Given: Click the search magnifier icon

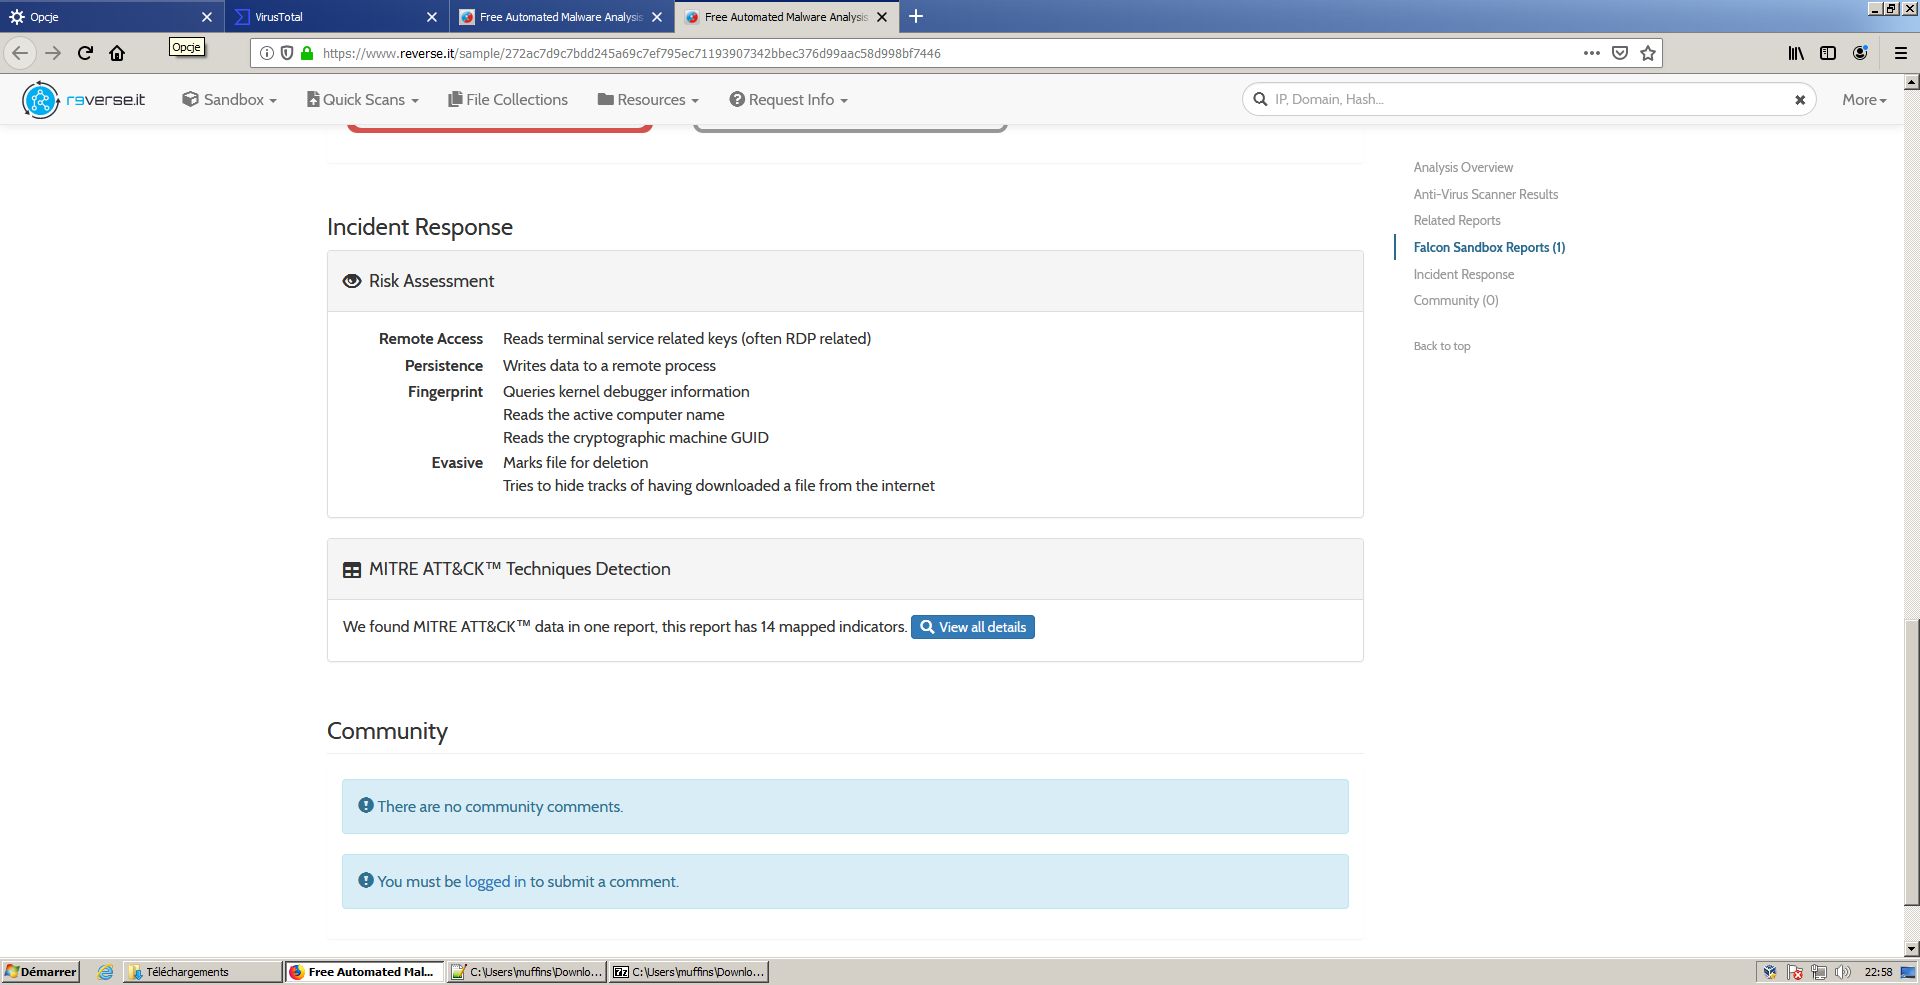Looking at the screenshot, I should pos(1260,99).
